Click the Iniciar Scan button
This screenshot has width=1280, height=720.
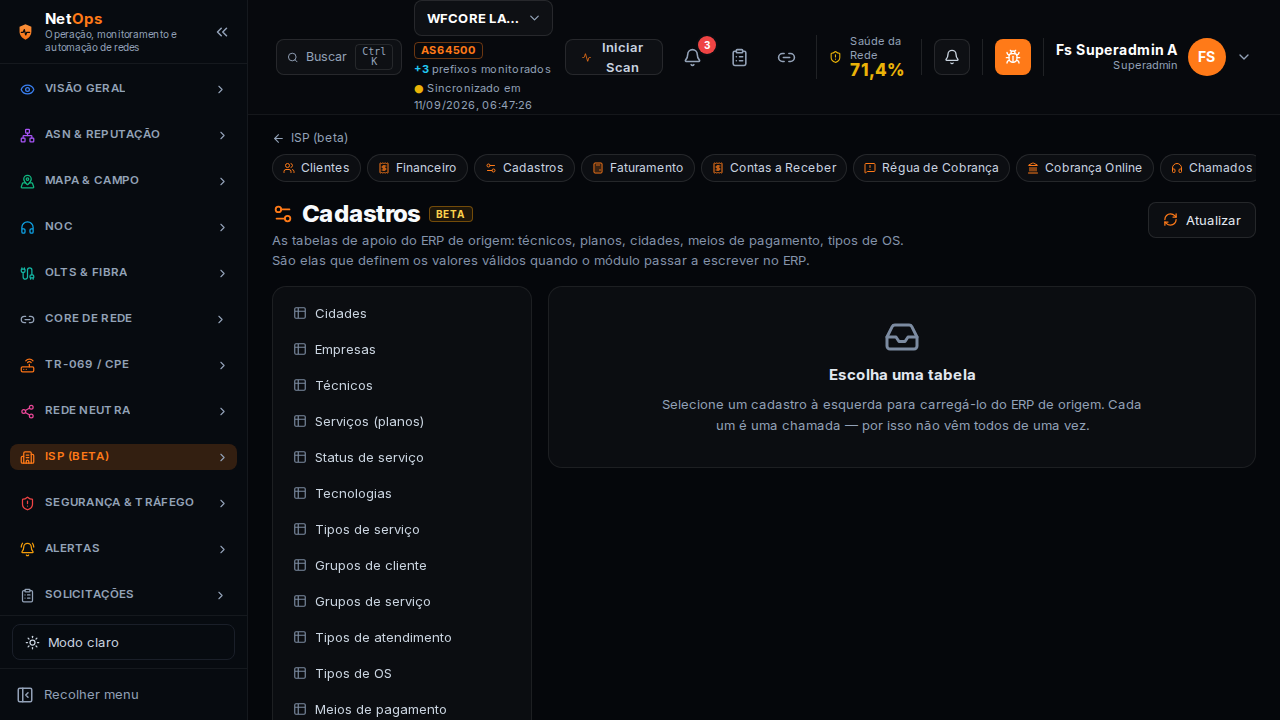614,57
